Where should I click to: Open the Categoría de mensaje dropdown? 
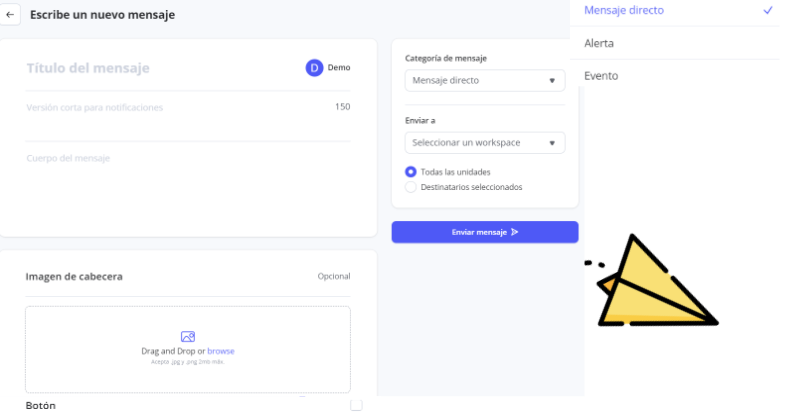click(x=485, y=80)
